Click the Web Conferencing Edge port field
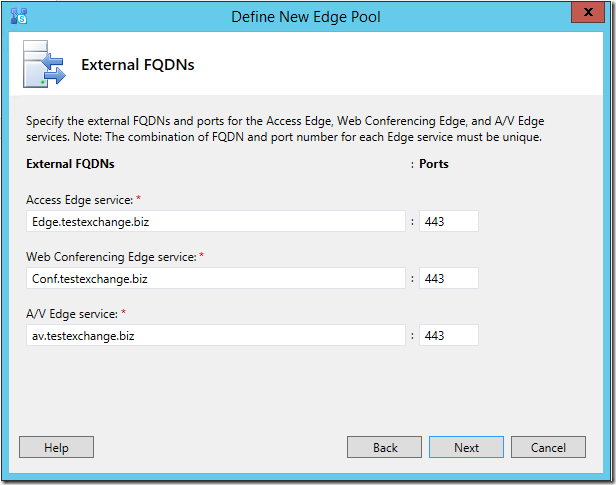The image size is (616, 485). click(449, 278)
